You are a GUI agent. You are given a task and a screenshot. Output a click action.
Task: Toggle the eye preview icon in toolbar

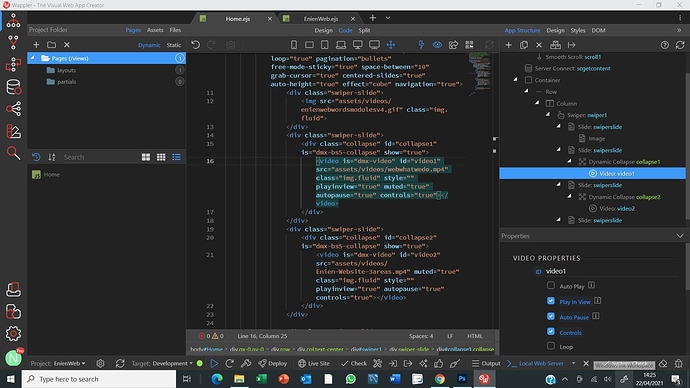pyautogui.click(x=437, y=45)
